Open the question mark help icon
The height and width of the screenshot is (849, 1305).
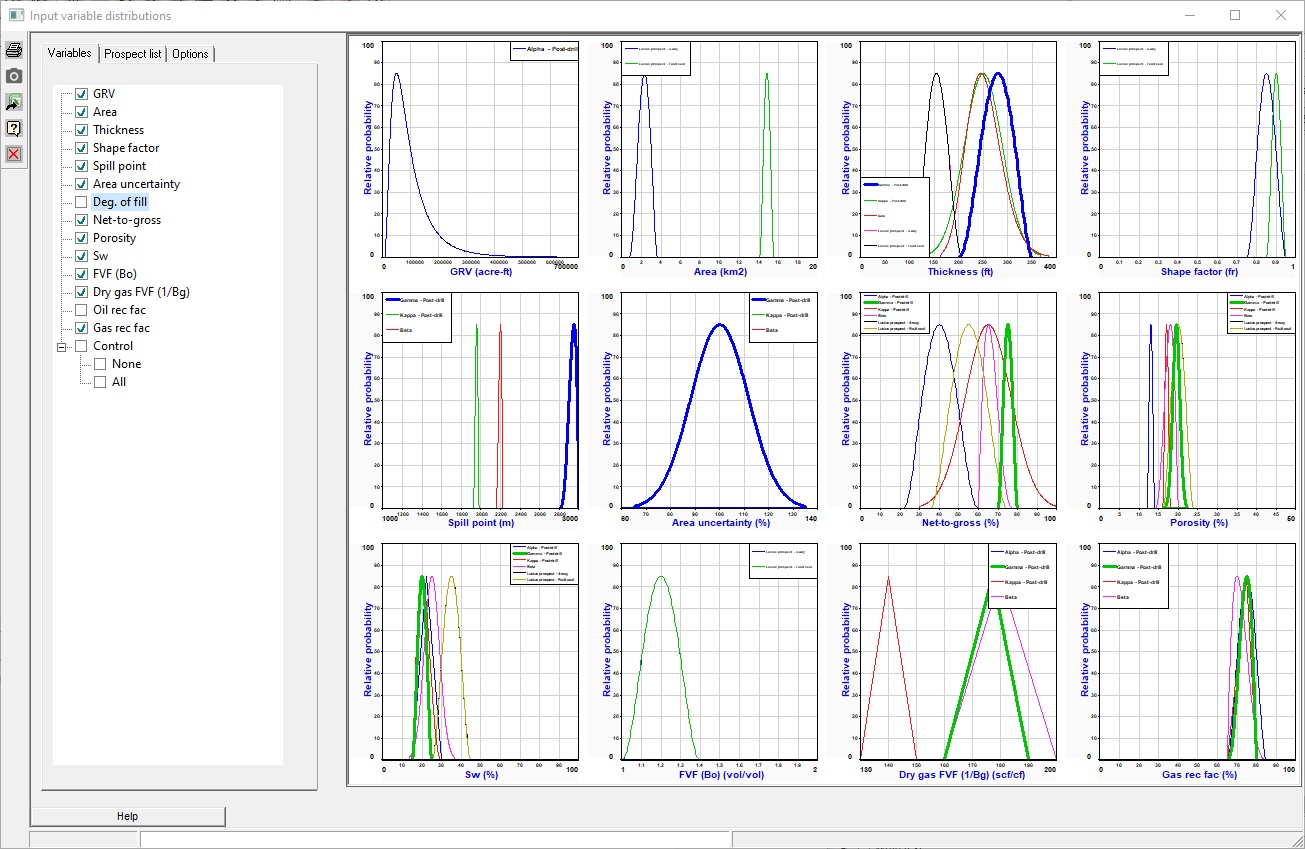click(14, 128)
